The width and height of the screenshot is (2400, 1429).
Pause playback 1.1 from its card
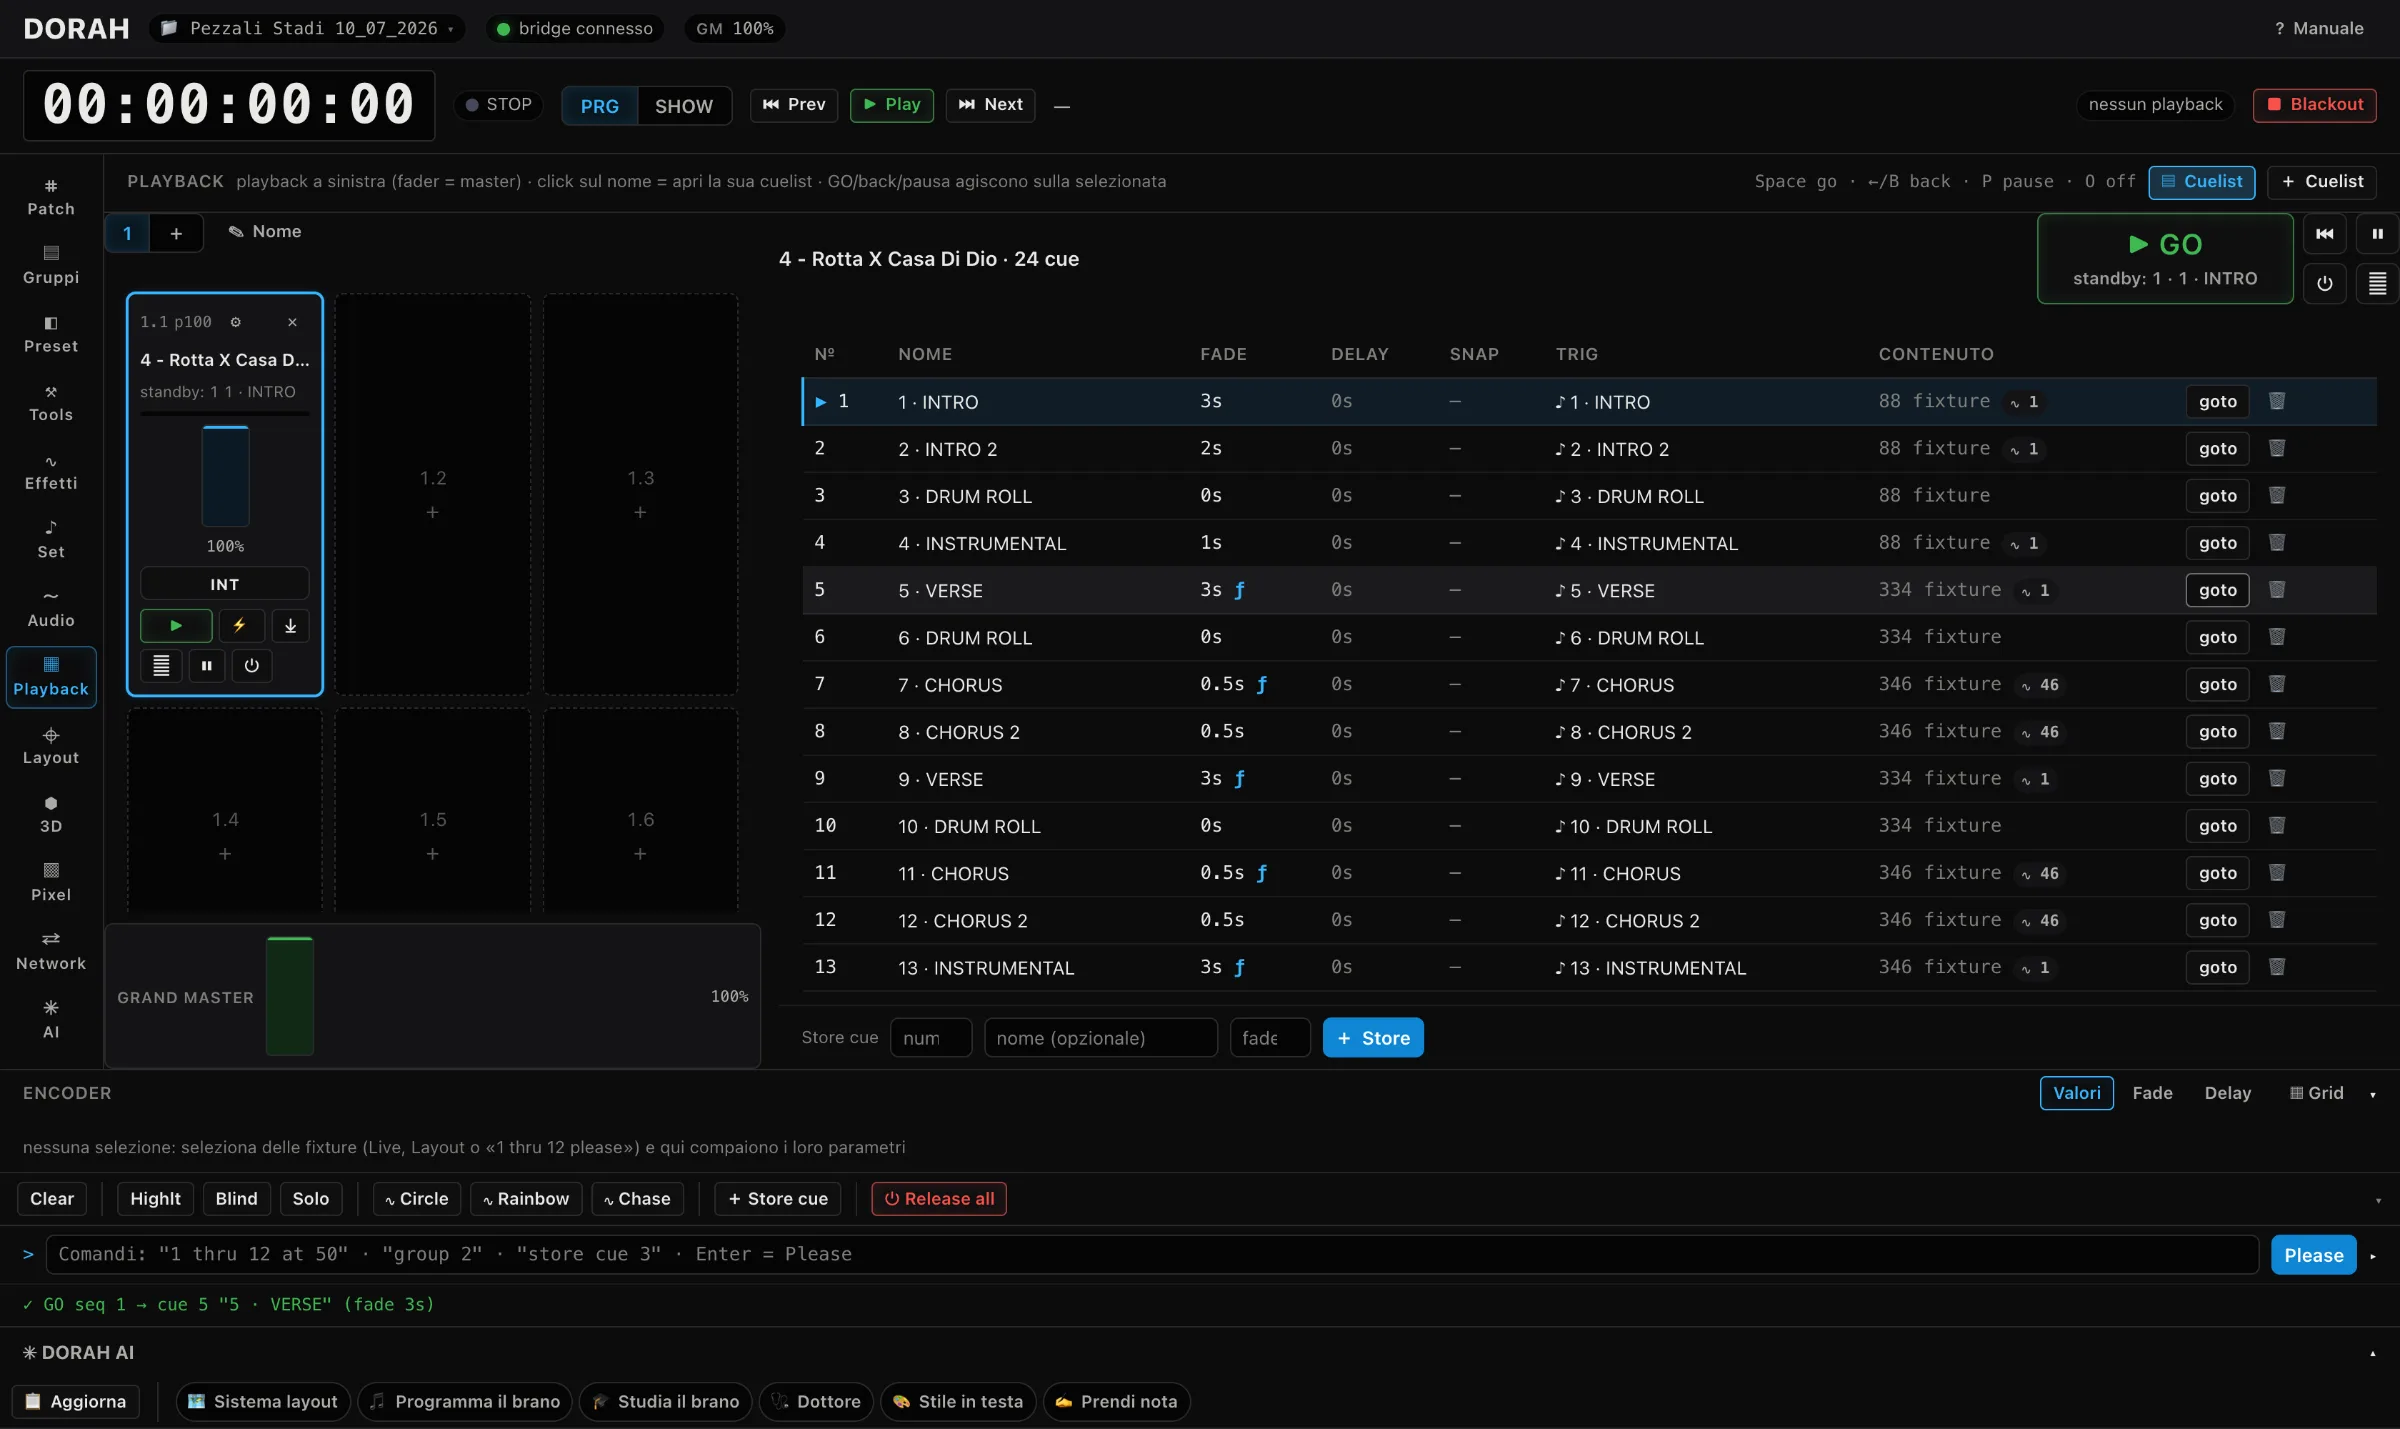tap(207, 665)
